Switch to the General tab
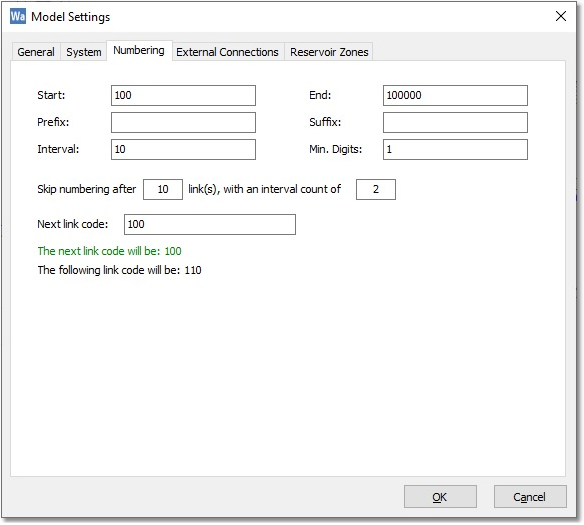 [x=36, y=52]
